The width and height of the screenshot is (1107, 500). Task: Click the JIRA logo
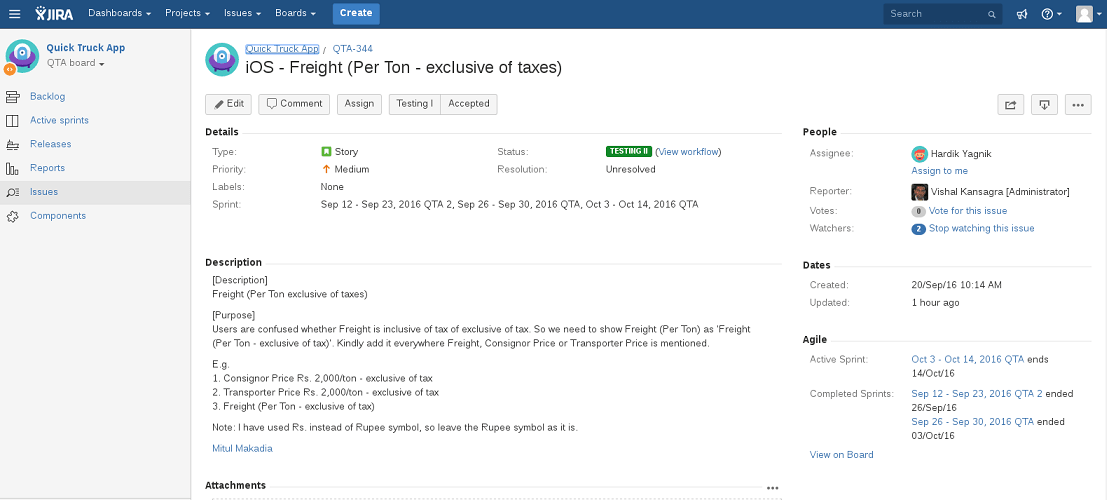(x=54, y=13)
